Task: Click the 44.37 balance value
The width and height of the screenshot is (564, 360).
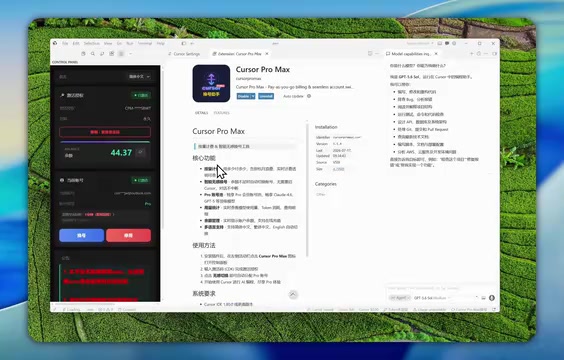Action: click(x=121, y=152)
